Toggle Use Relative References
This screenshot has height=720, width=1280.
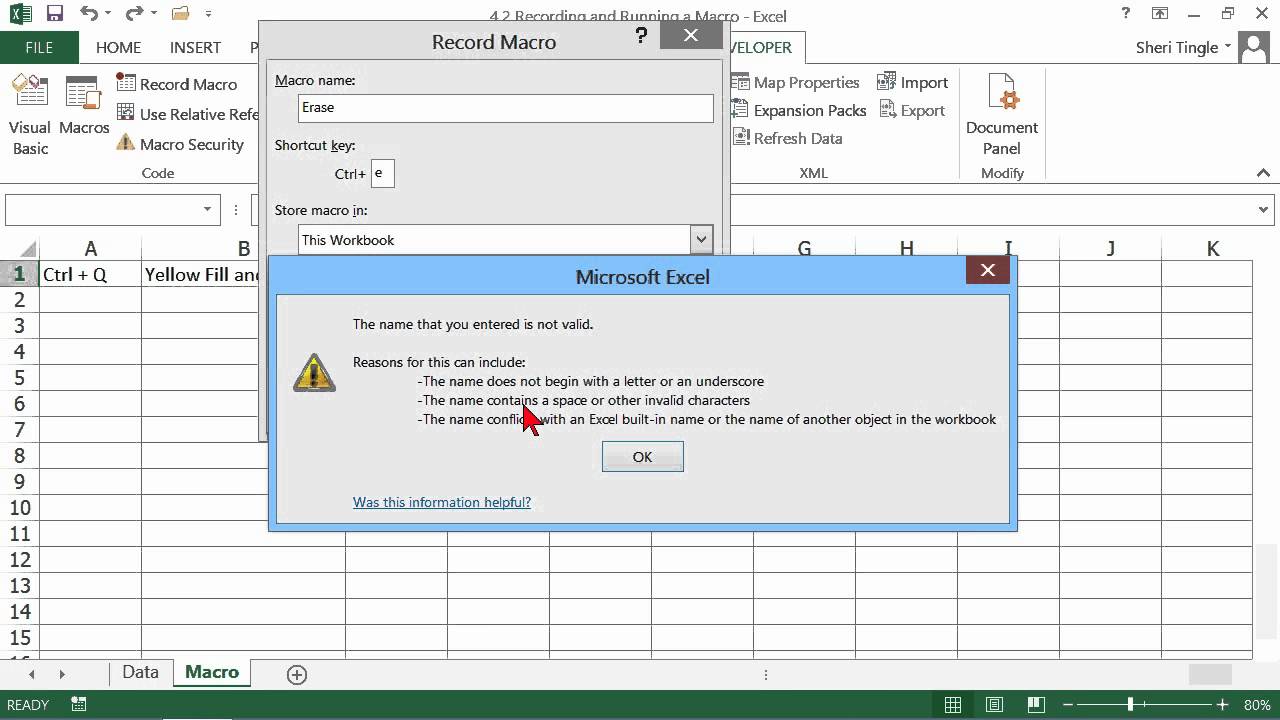125,114
